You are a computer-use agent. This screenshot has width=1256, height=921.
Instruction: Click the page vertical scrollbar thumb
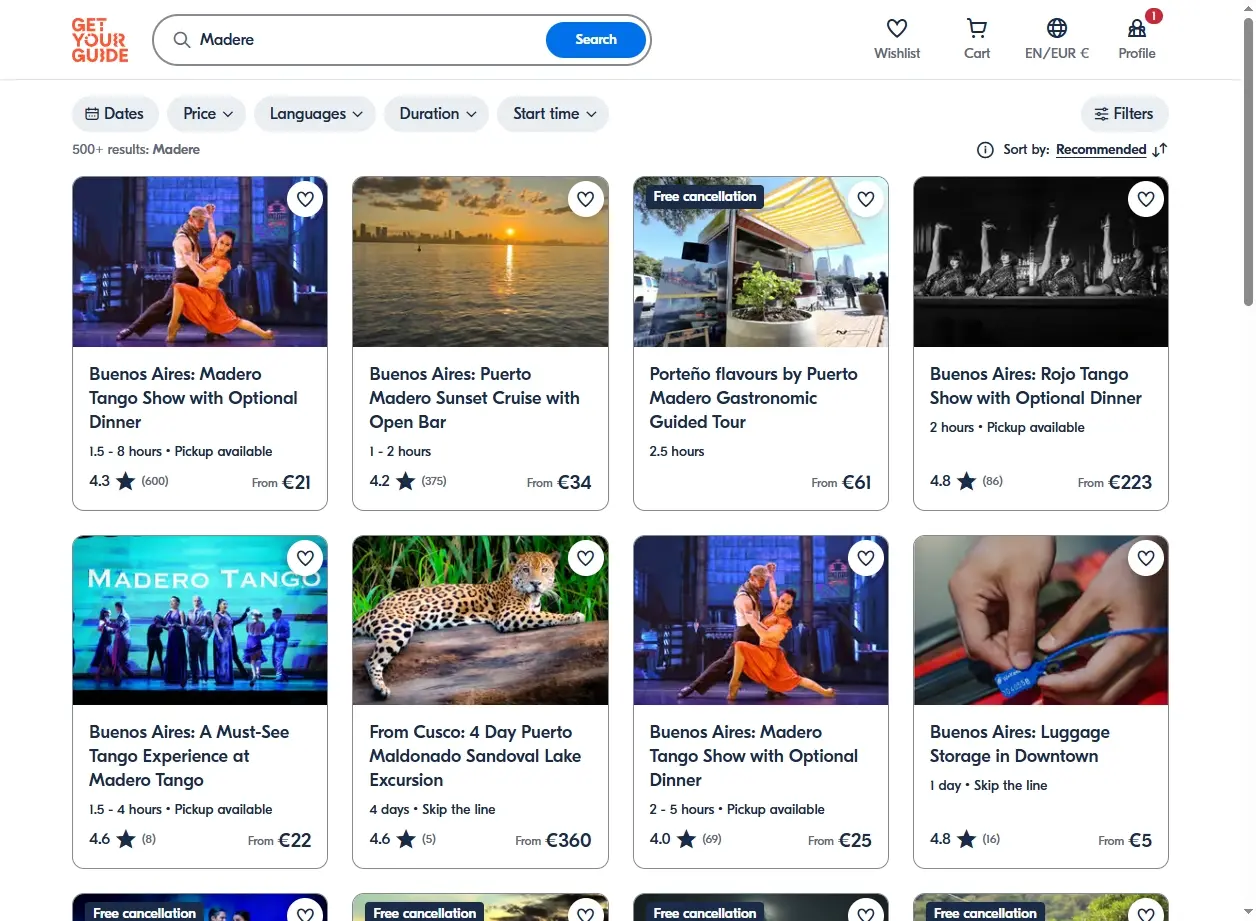(x=1248, y=162)
